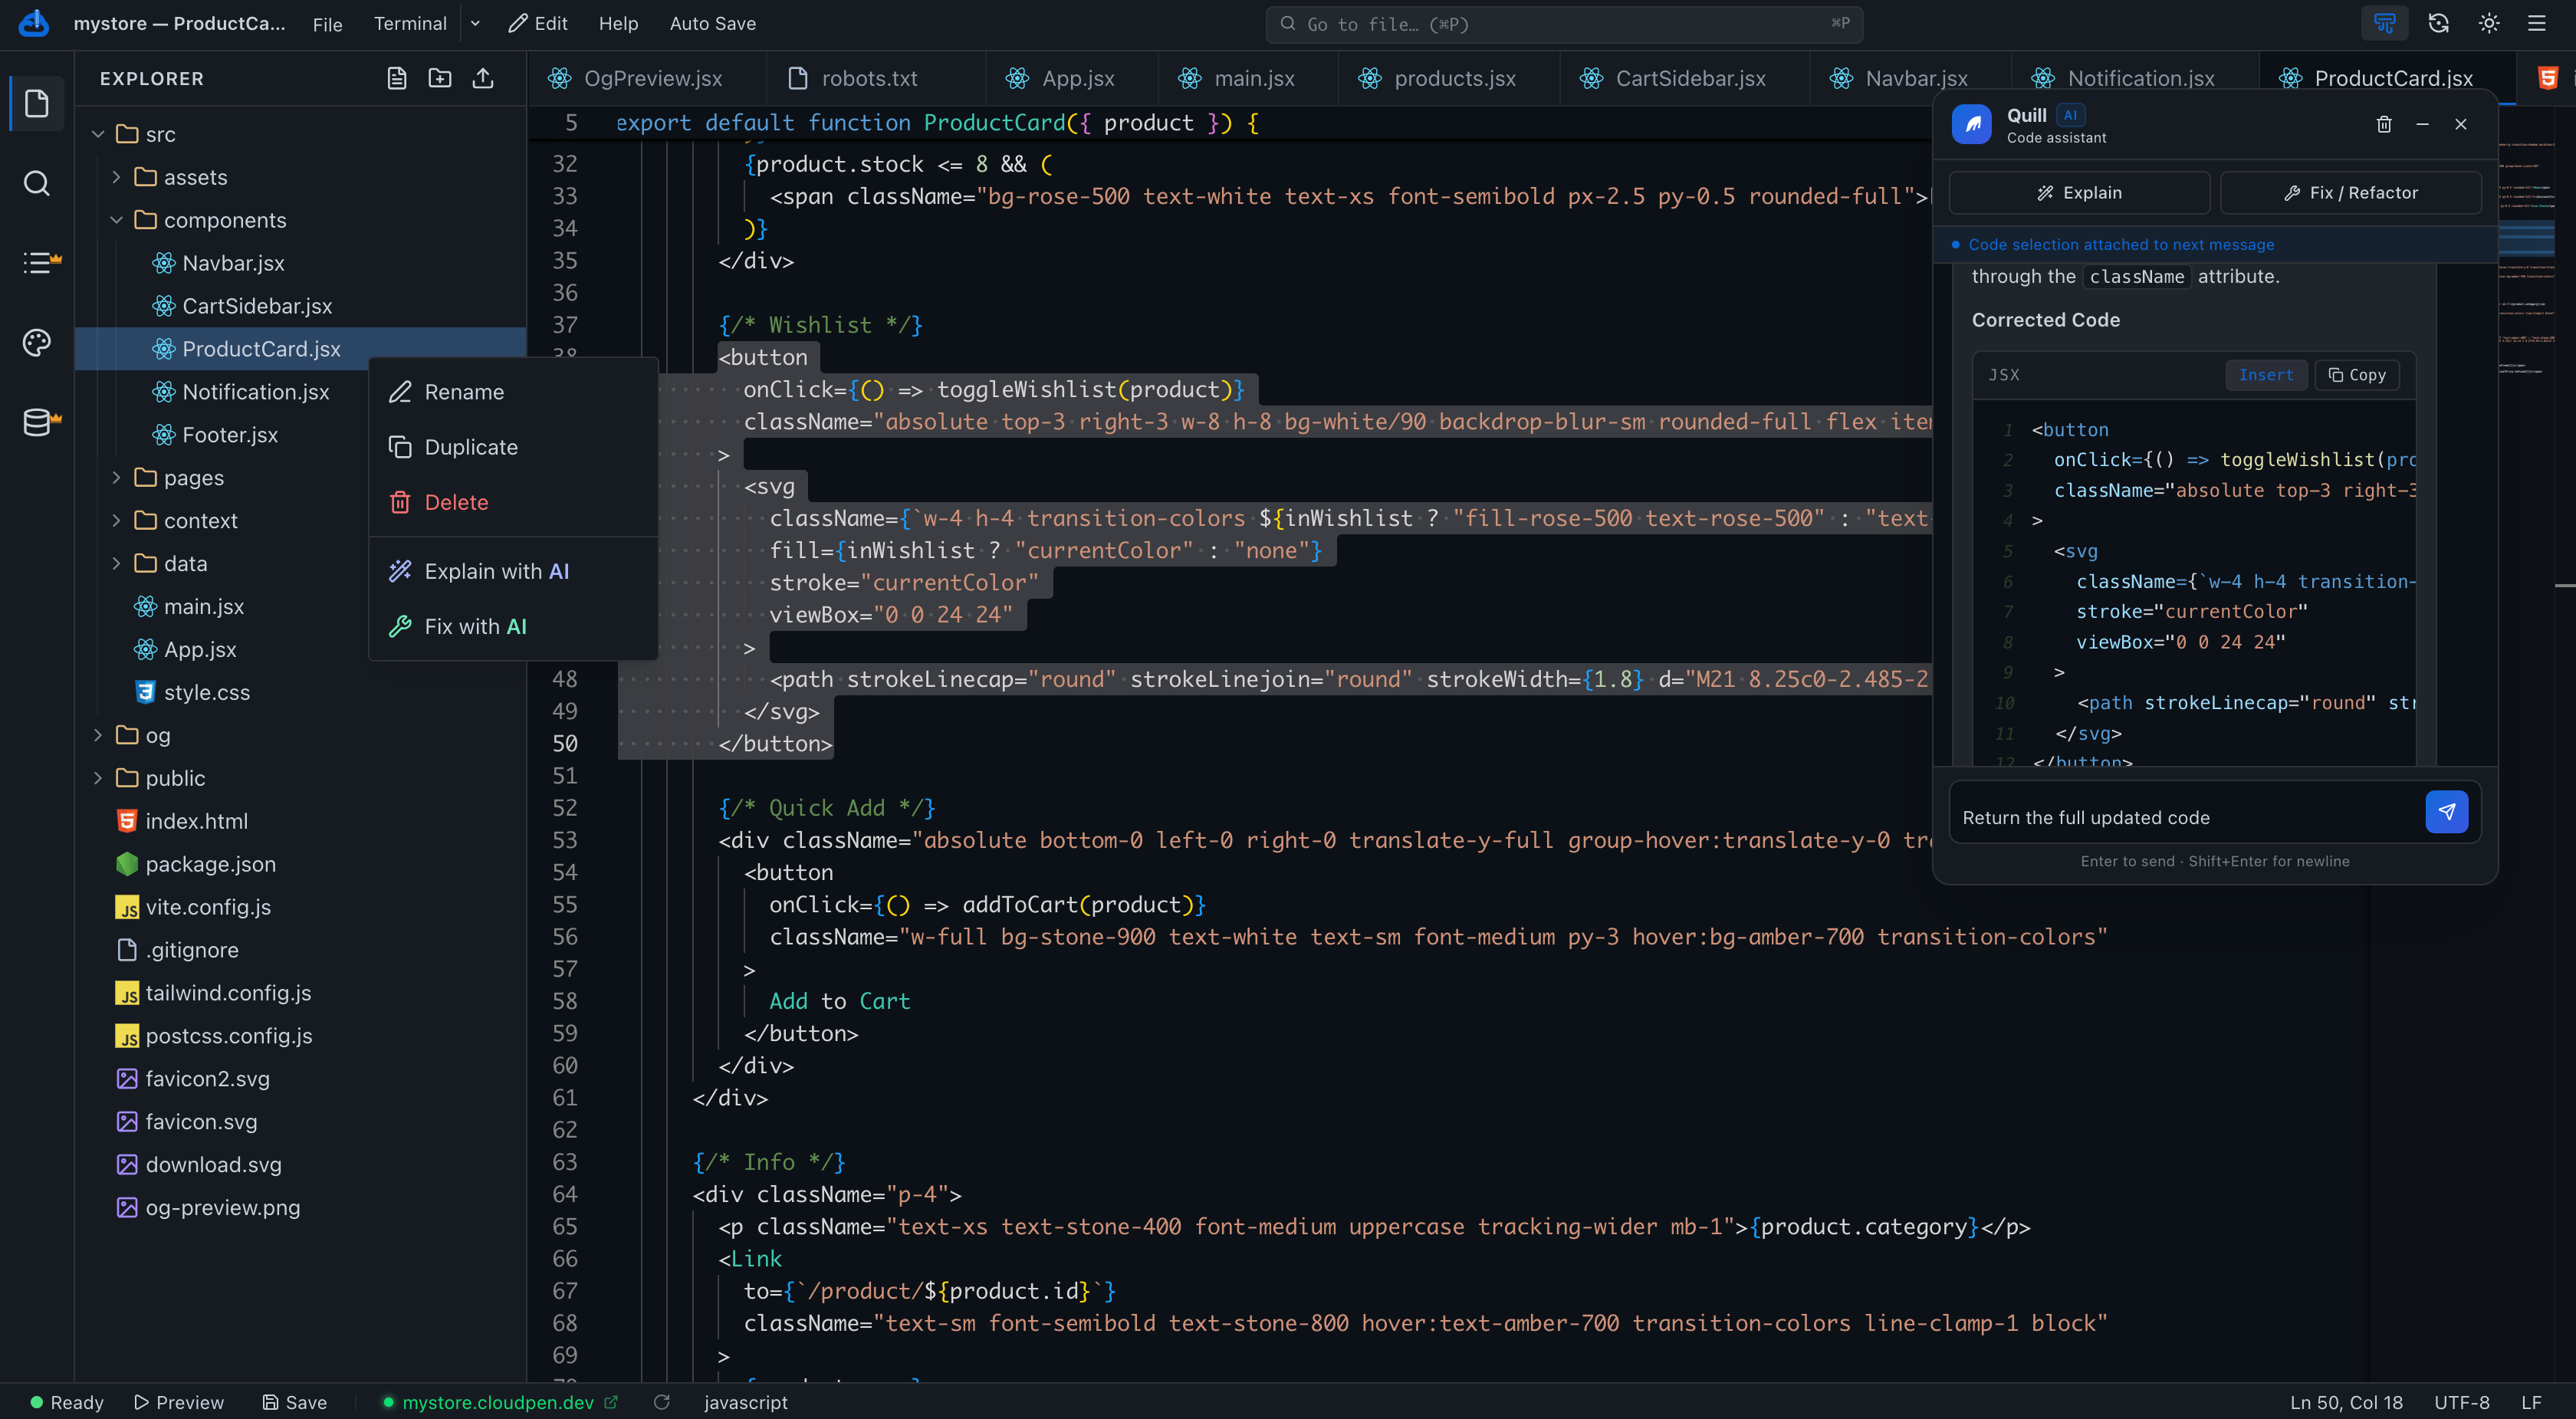This screenshot has height=1419, width=2576.
Task: Open the database icon in activity bar
Action: tap(39, 422)
